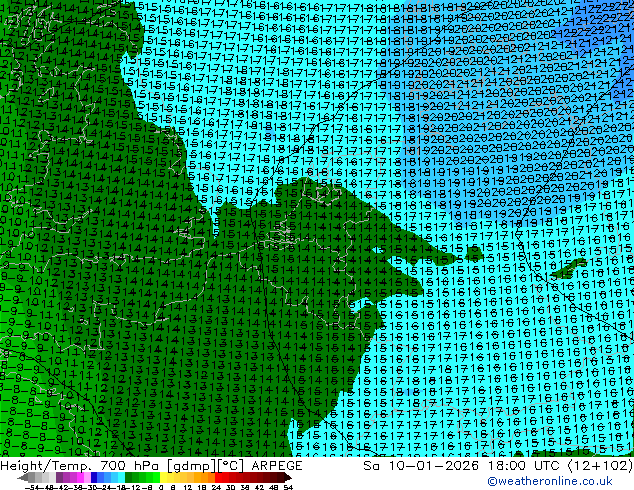Pick the yellow swatch in temperature legend

(x=163, y=477)
